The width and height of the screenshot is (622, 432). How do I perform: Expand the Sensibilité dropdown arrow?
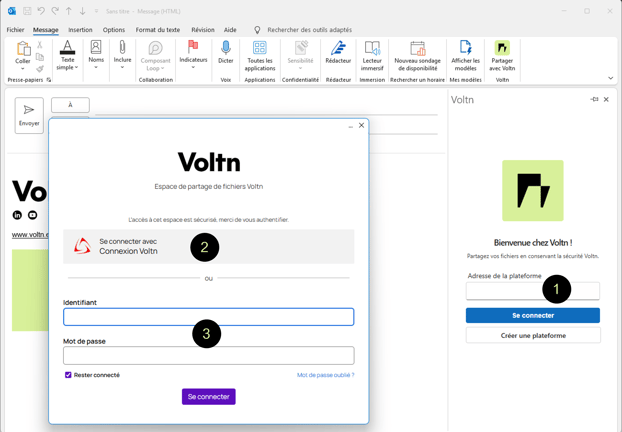(x=300, y=68)
